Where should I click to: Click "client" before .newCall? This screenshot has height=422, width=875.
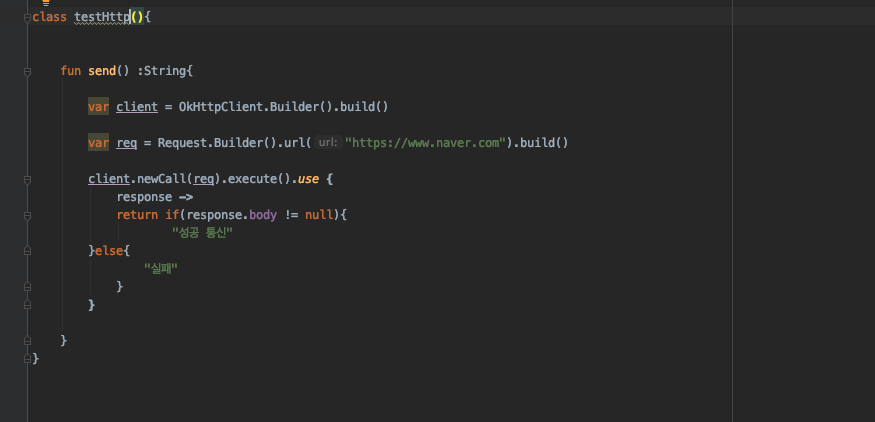click(109, 179)
